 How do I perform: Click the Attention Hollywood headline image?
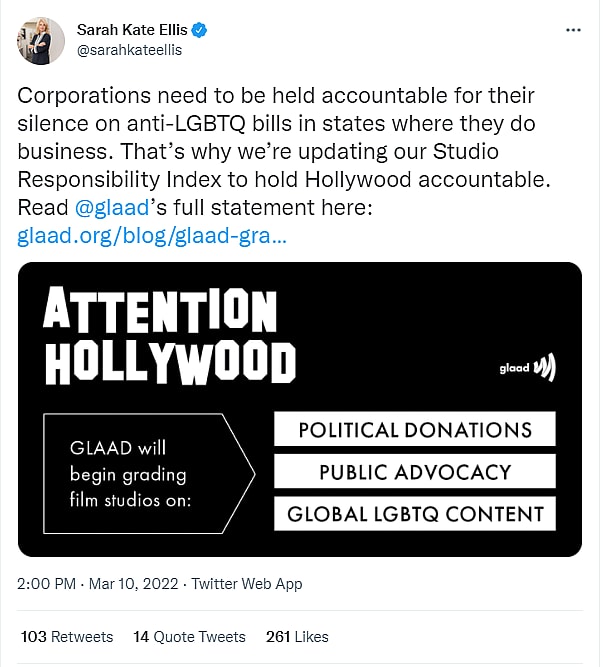(170, 336)
